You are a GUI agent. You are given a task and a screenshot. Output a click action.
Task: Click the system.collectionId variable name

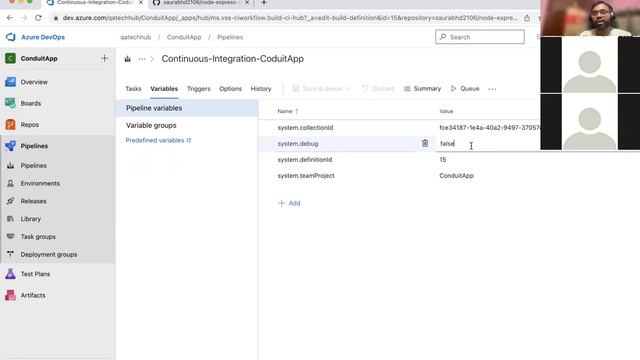click(305, 128)
